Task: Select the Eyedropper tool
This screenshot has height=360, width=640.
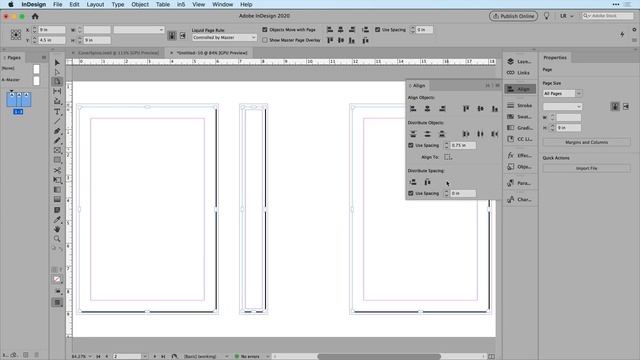Action: [x=57, y=220]
